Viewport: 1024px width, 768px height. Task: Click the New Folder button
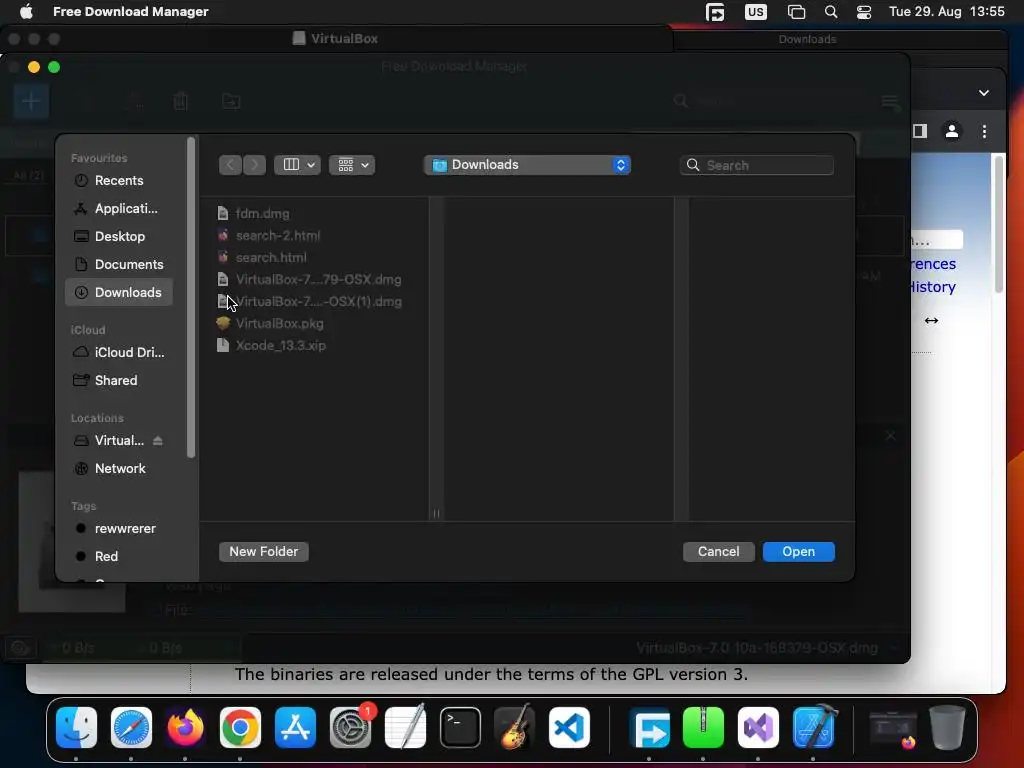pyautogui.click(x=264, y=552)
